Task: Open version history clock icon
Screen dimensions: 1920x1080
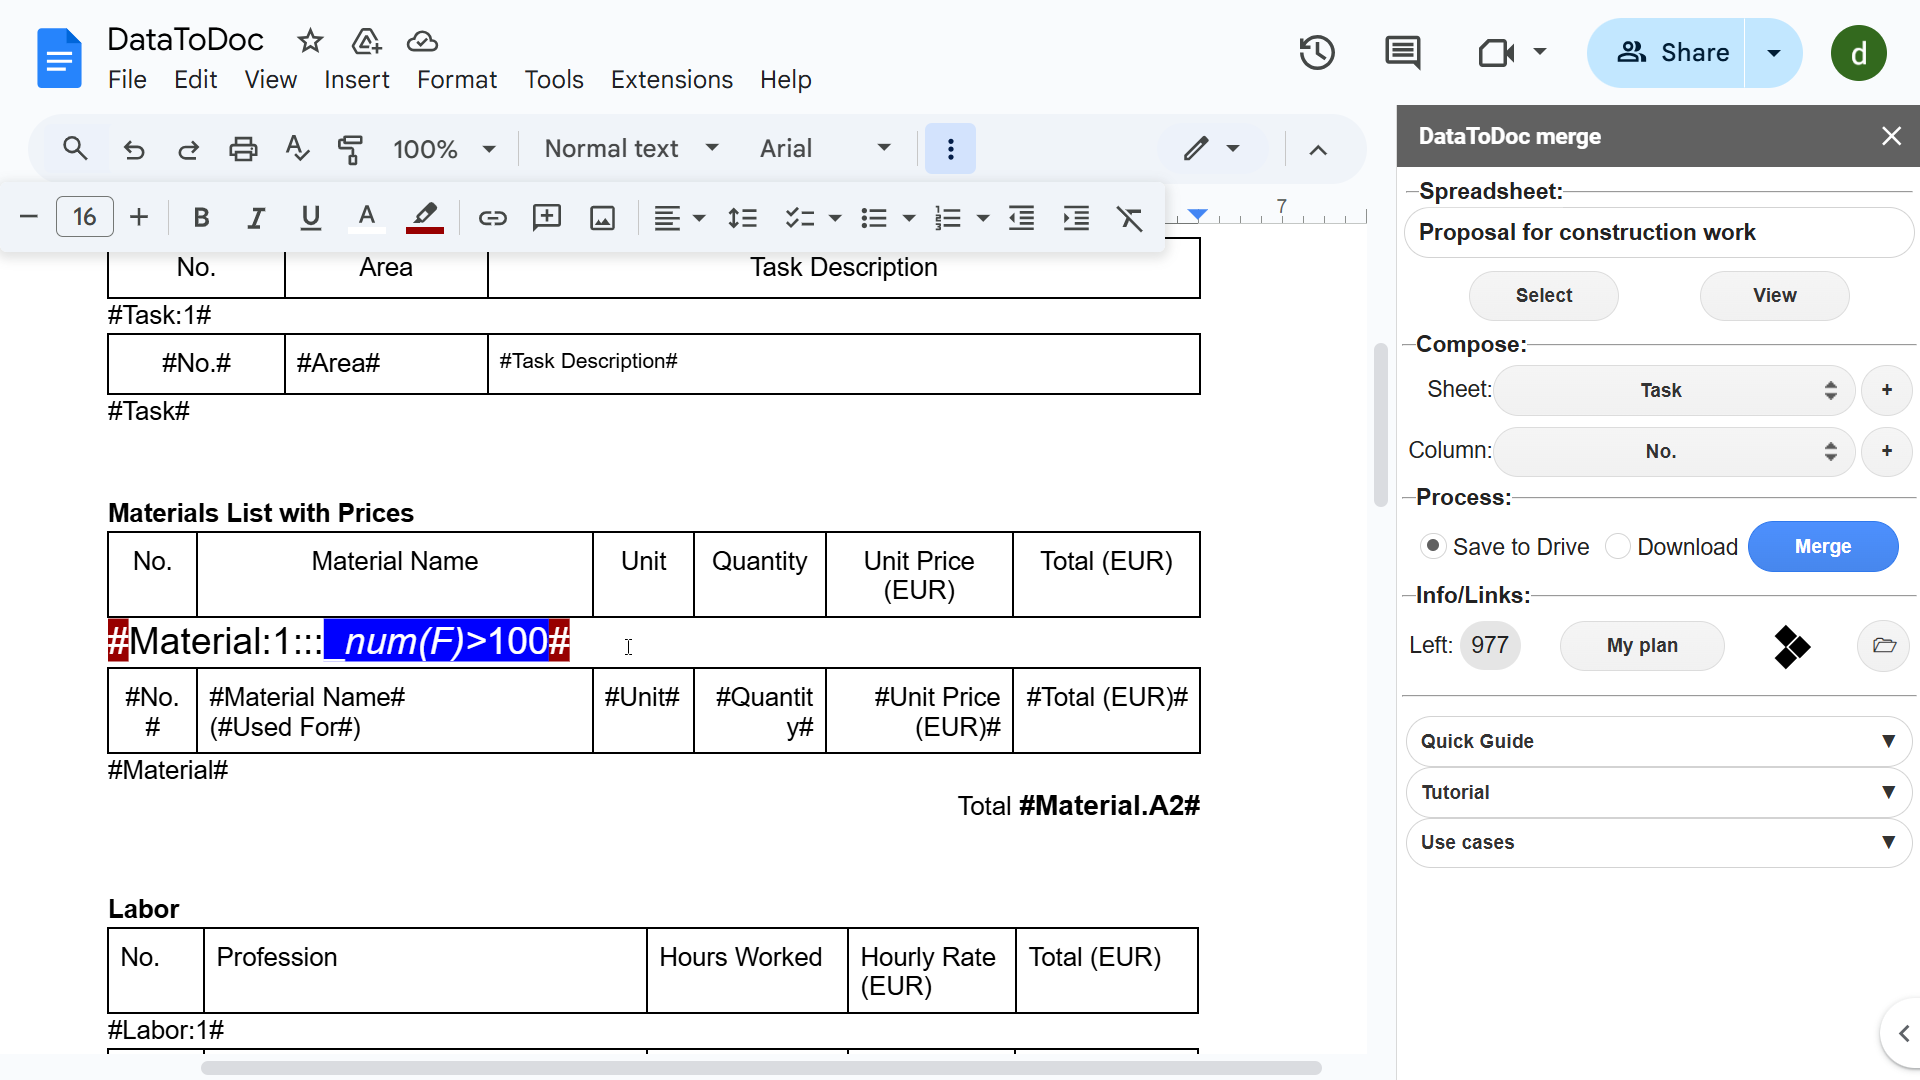Action: tap(1317, 52)
